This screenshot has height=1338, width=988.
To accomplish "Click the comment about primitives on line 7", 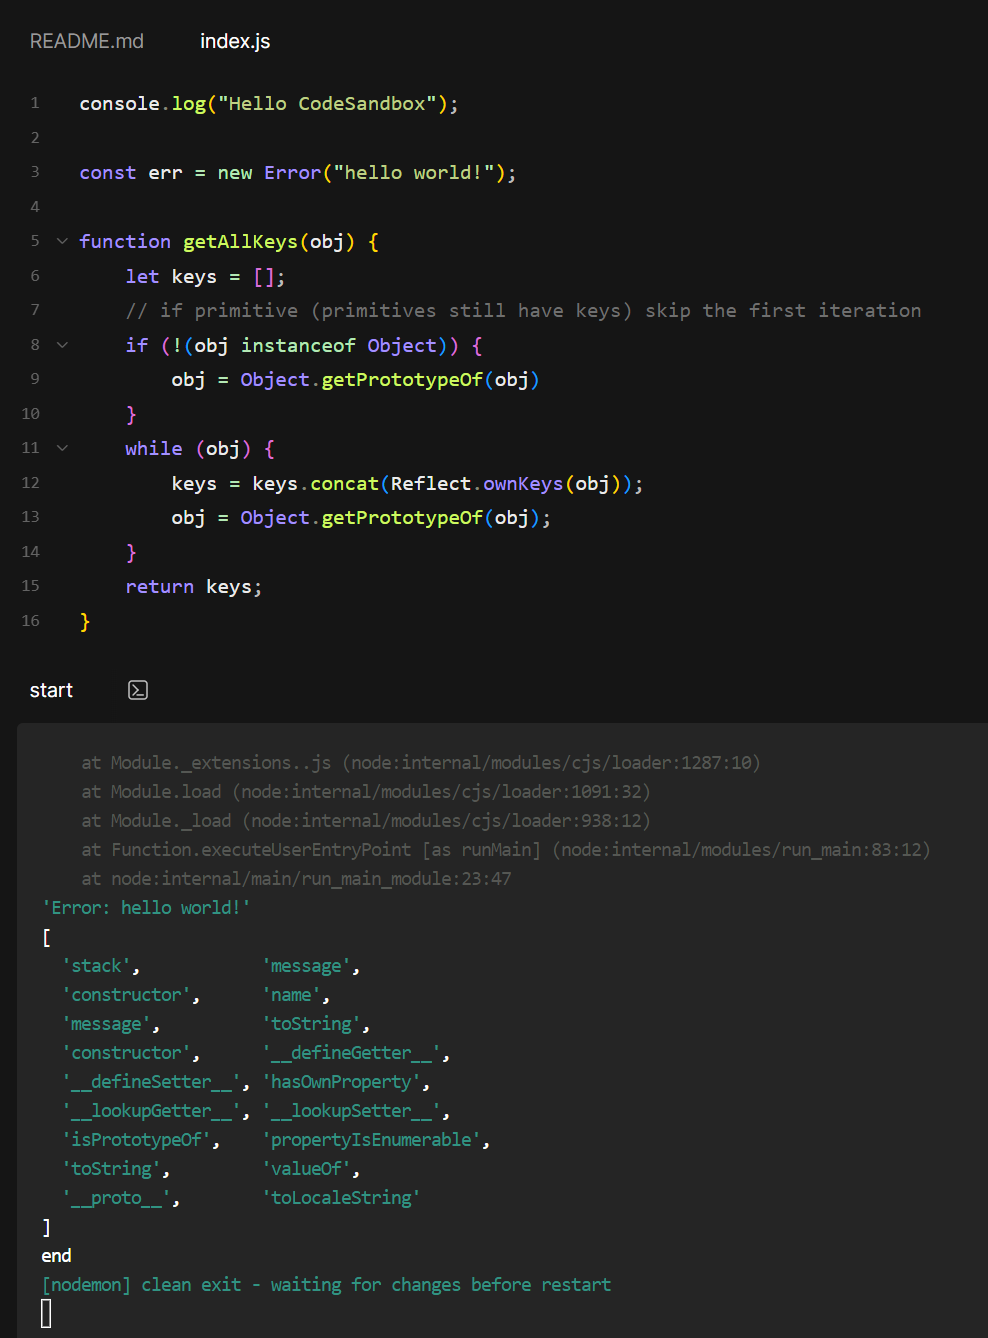I will [x=523, y=310].
